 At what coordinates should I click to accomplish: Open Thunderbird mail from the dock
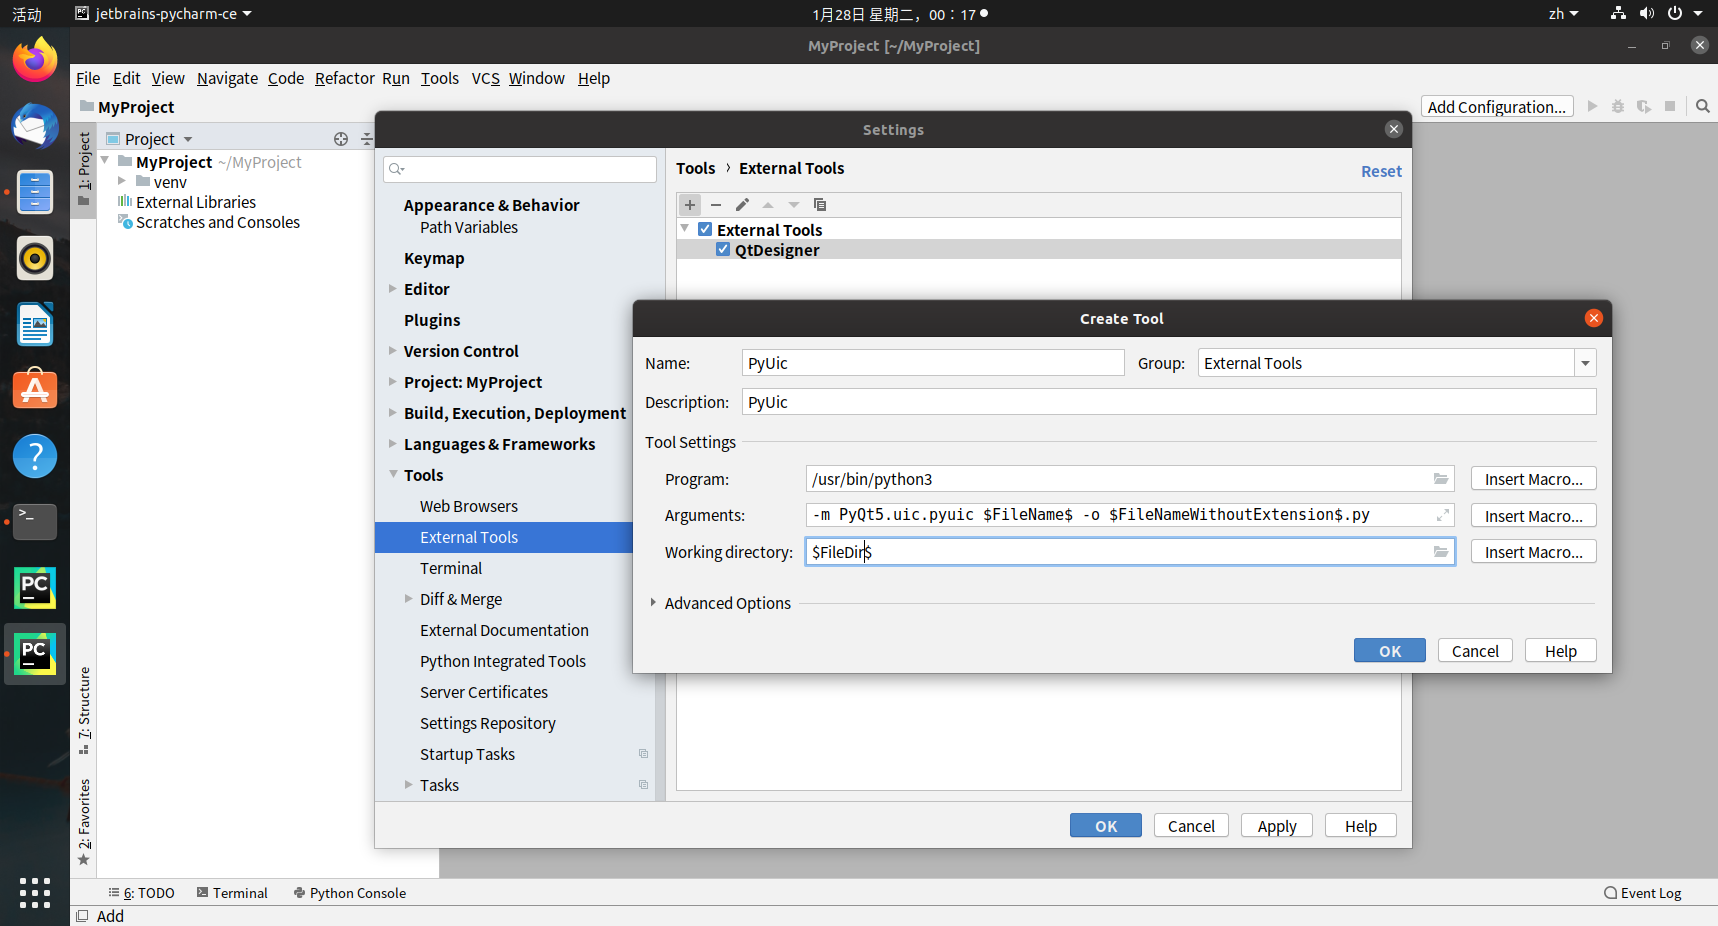point(35,127)
